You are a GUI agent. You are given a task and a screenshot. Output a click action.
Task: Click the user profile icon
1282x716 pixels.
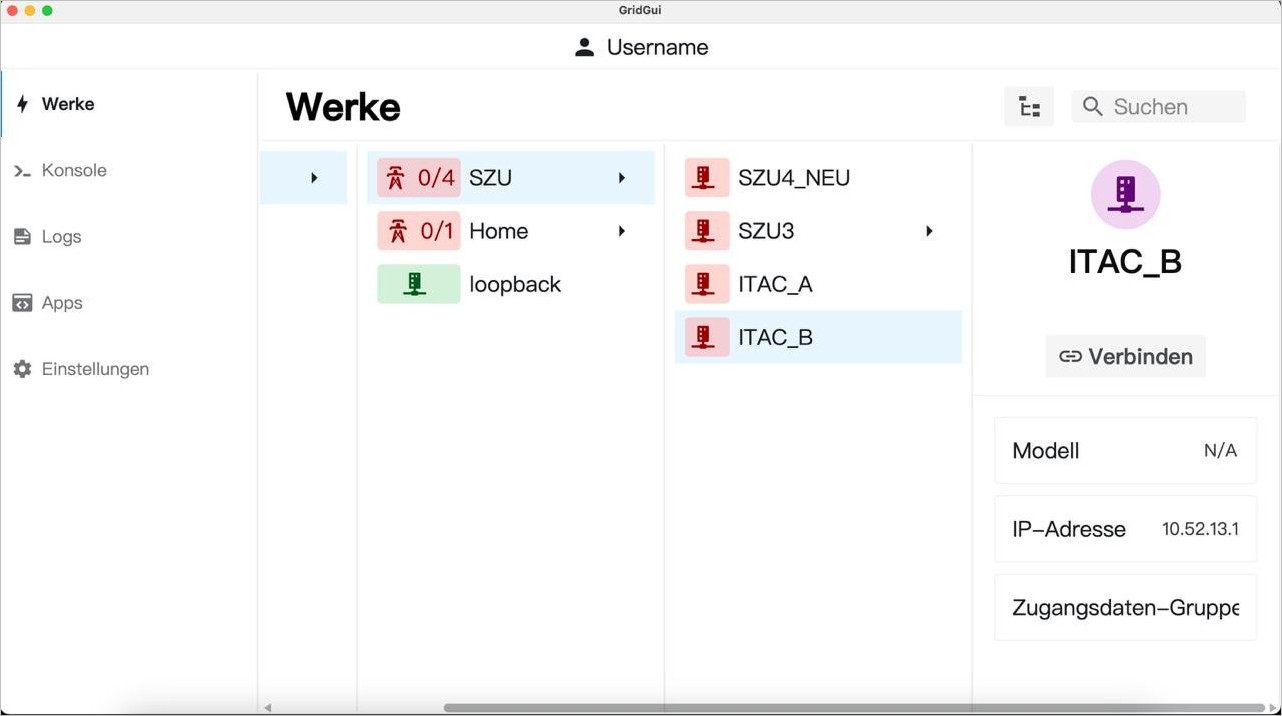tap(585, 47)
